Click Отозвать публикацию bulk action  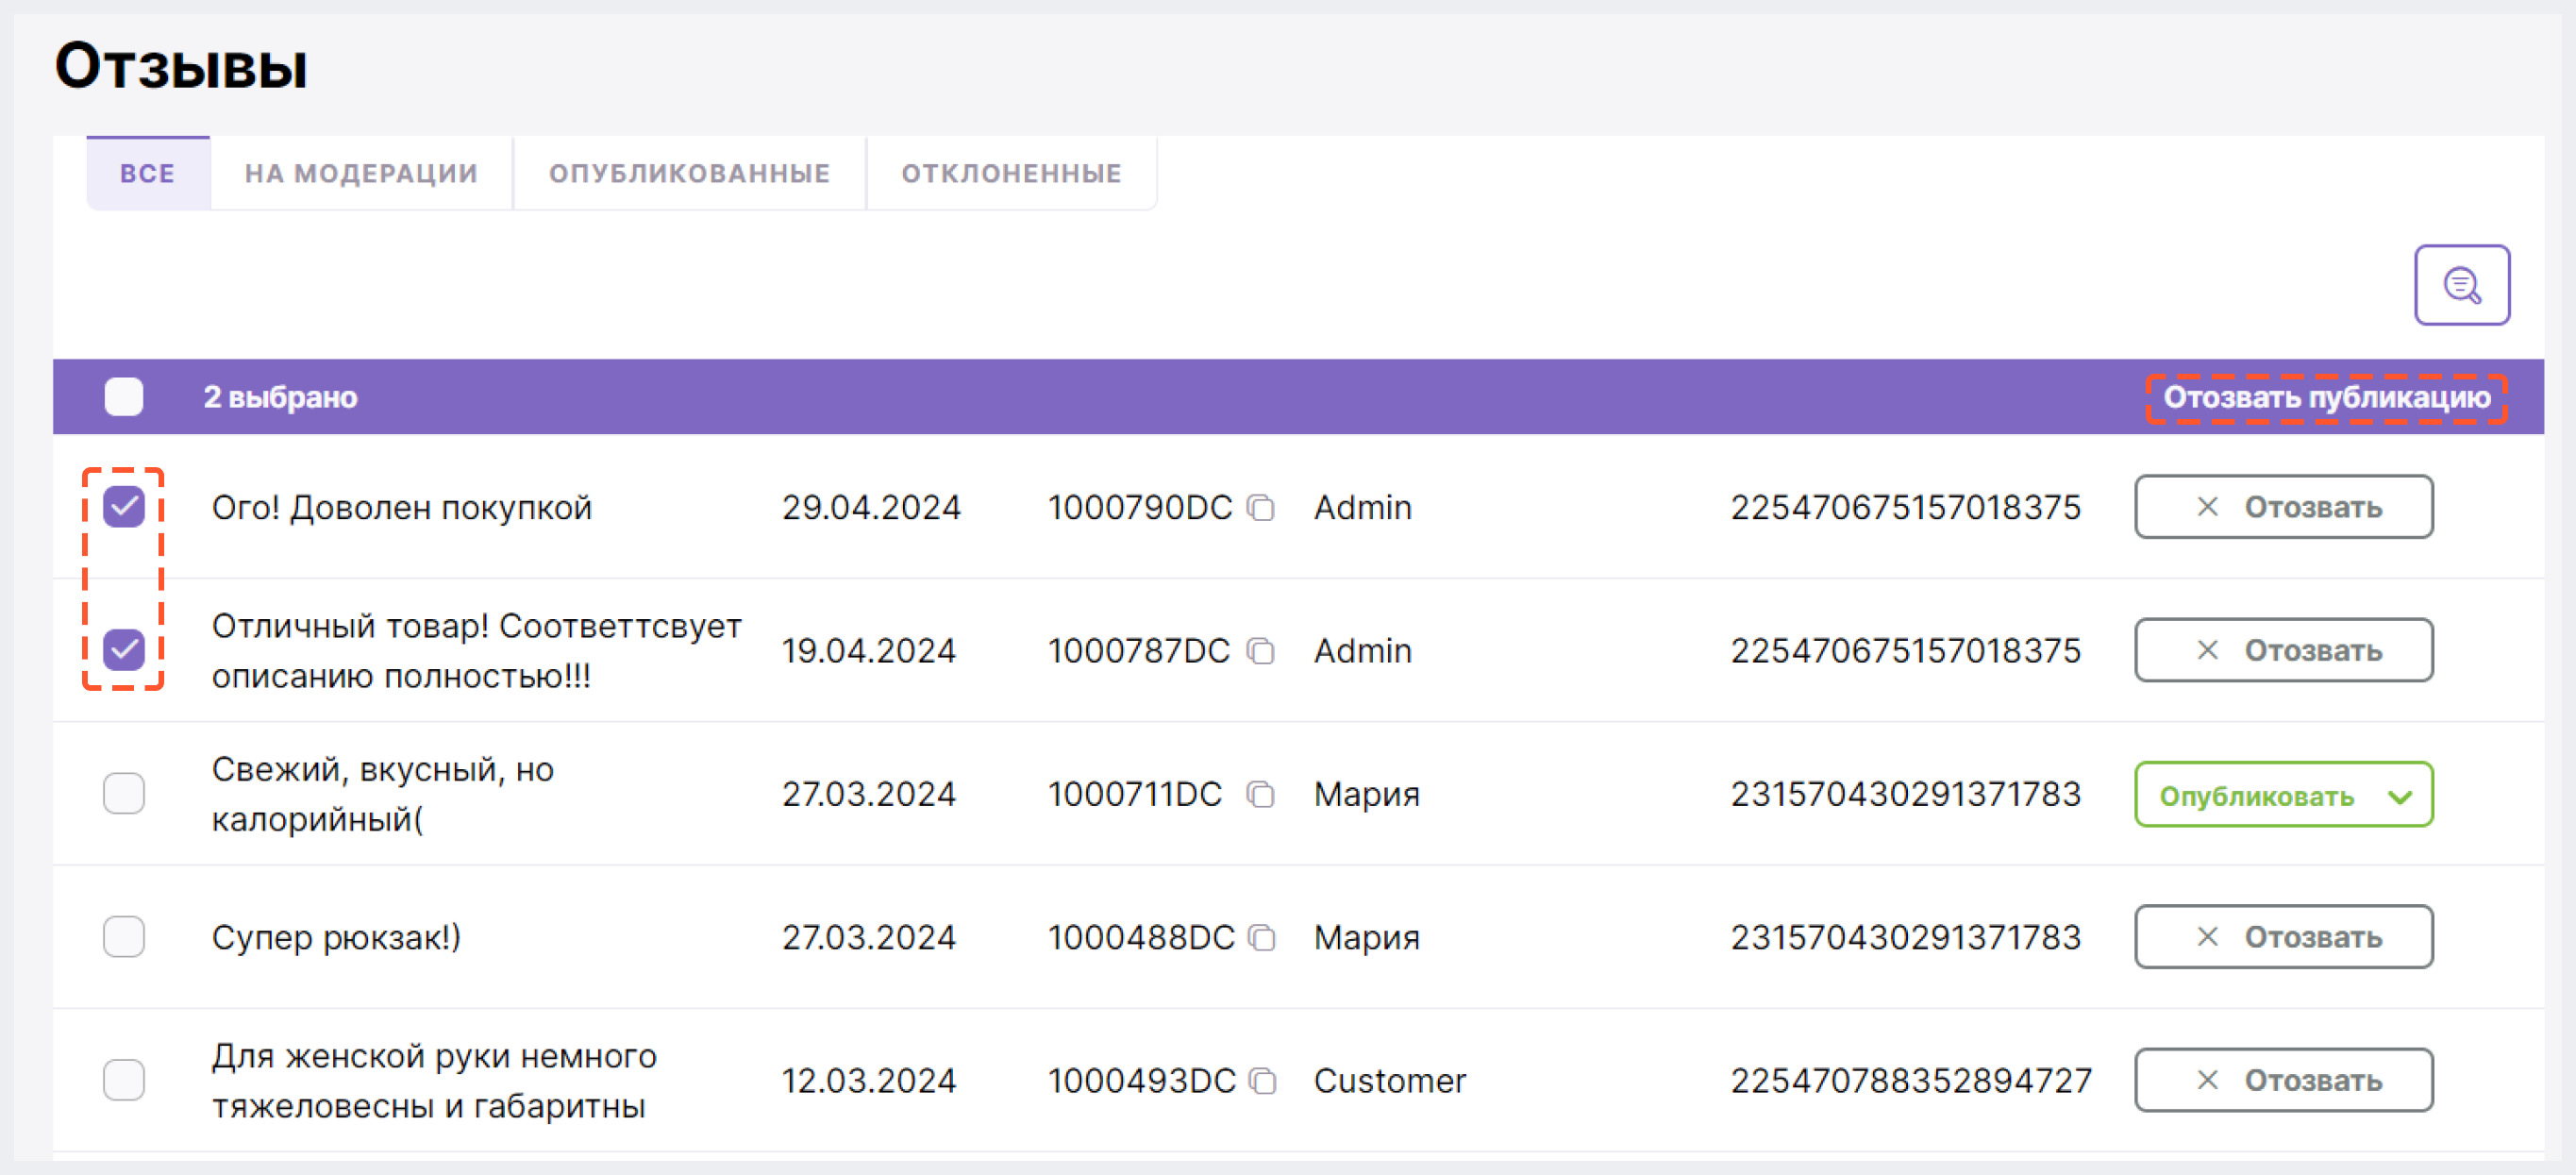coord(2326,397)
